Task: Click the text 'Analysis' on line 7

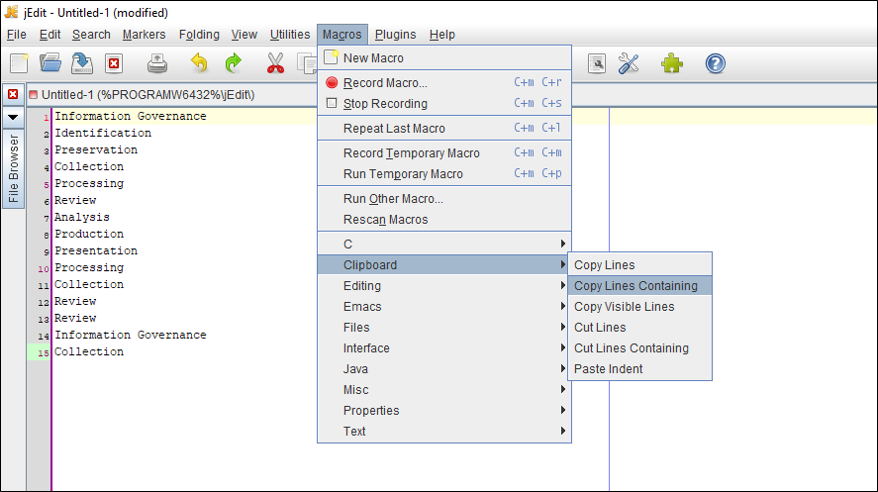Action: pos(82,217)
